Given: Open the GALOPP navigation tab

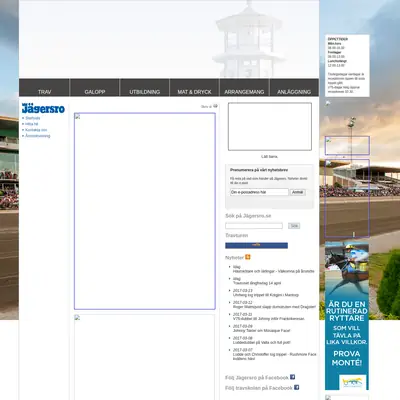Looking at the screenshot, I should coord(95,88).
